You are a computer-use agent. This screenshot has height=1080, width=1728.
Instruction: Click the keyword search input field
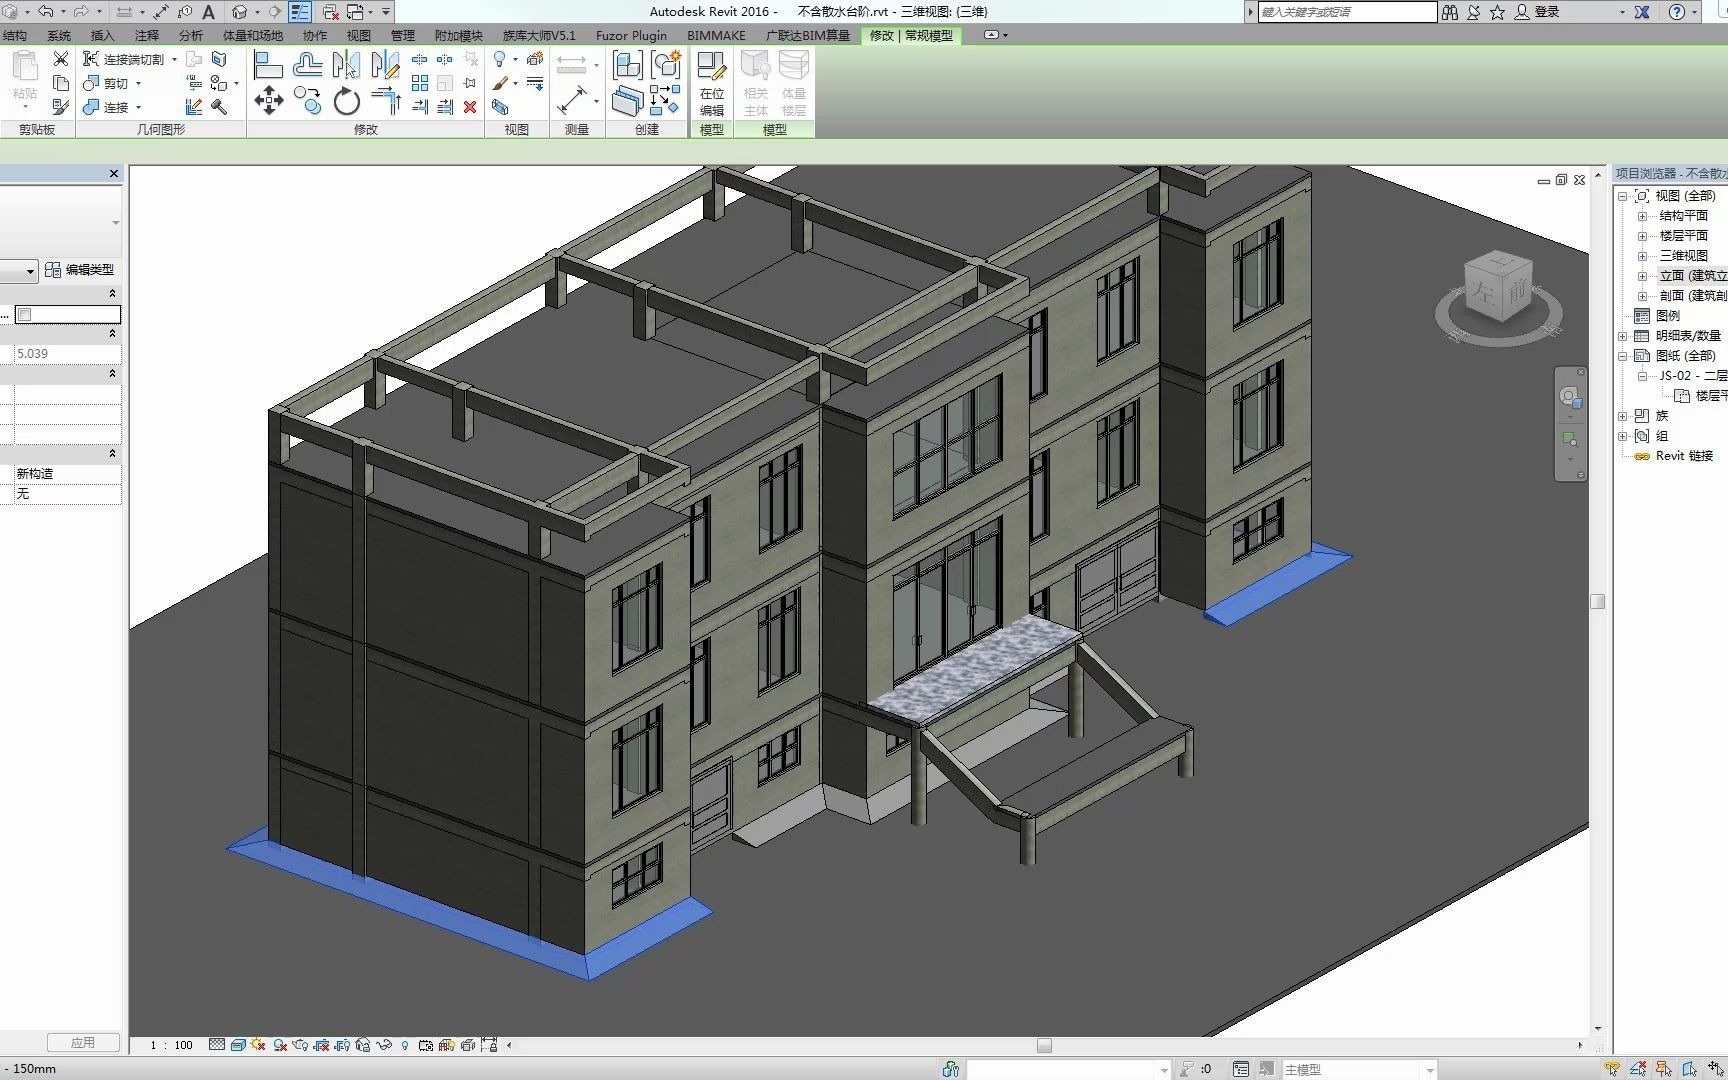(x=1346, y=12)
